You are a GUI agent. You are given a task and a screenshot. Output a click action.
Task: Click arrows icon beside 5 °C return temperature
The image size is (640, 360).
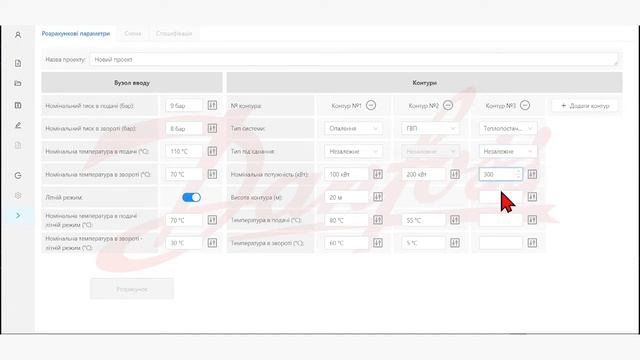point(455,243)
